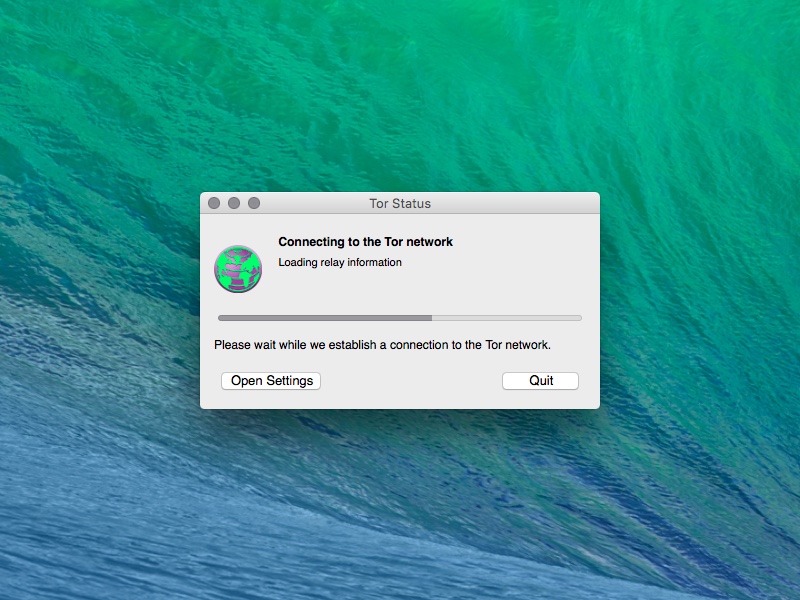The width and height of the screenshot is (800, 600).
Task: Click the word "Status" in the window title
Action: click(x=412, y=204)
